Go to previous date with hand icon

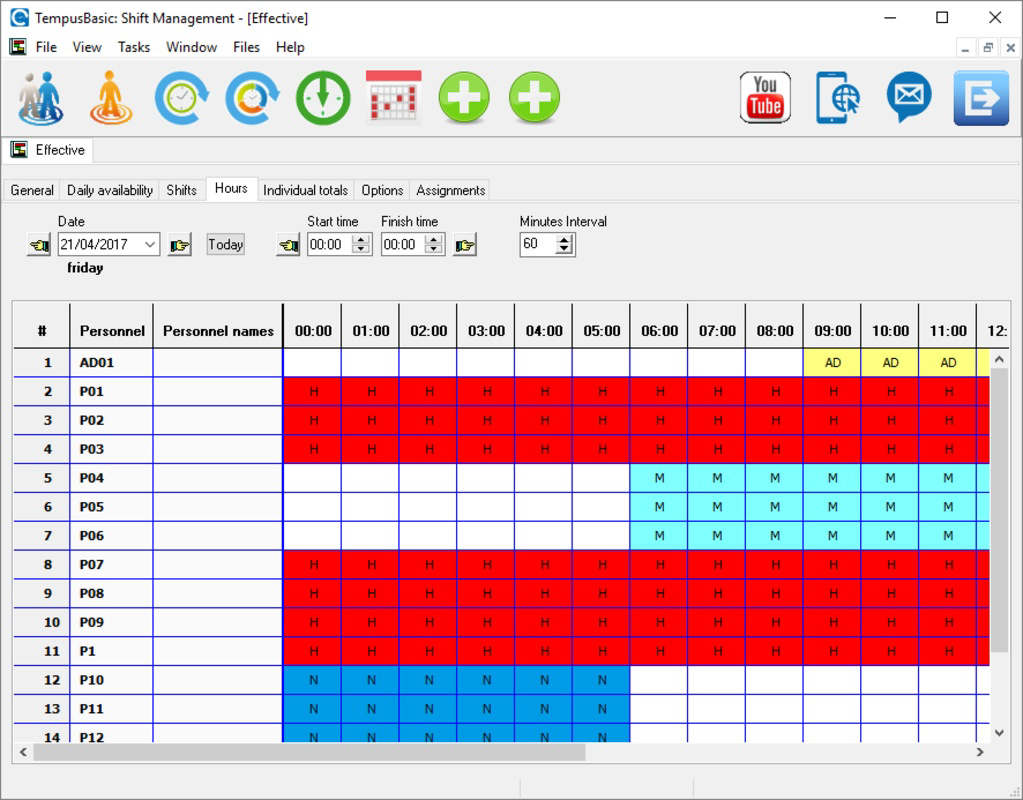click(x=39, y=245)
